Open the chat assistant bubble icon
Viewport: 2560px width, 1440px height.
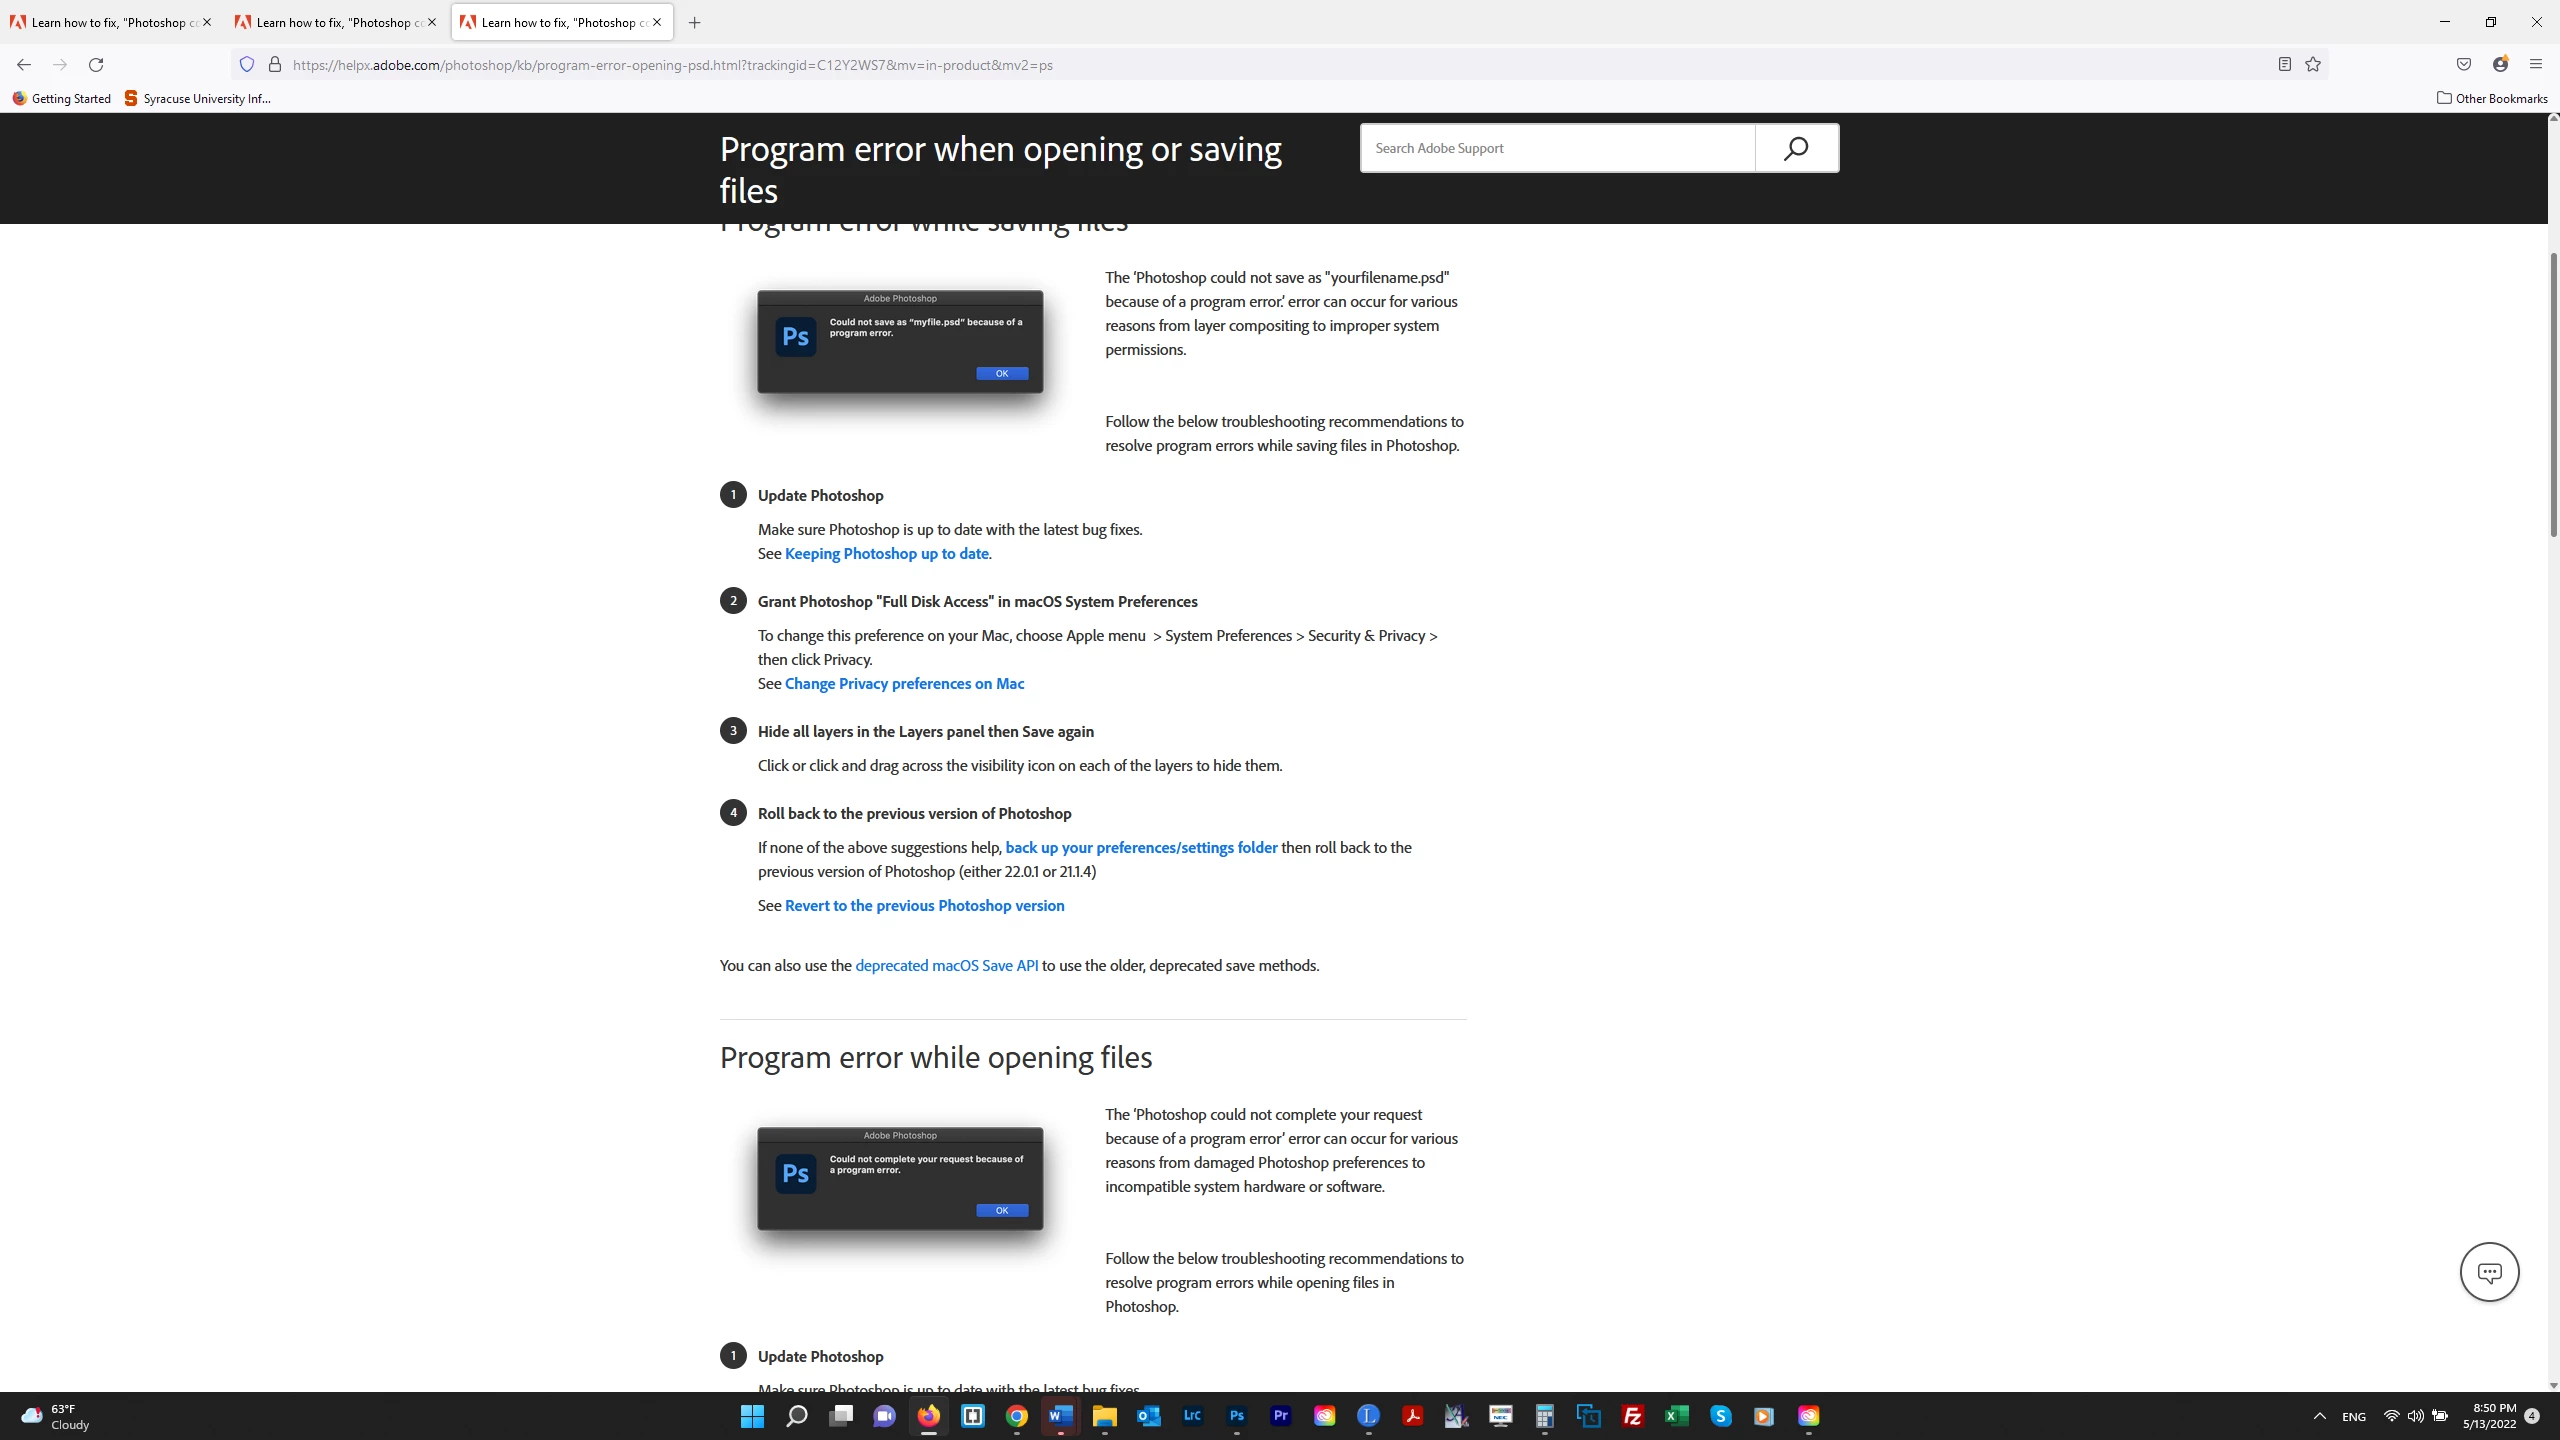2489,1272
